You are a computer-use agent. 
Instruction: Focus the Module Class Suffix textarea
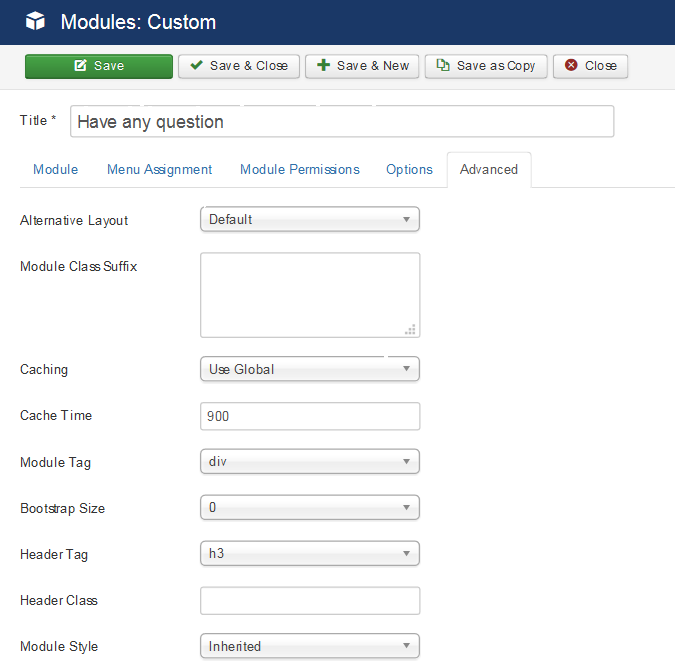coord(310,295)
